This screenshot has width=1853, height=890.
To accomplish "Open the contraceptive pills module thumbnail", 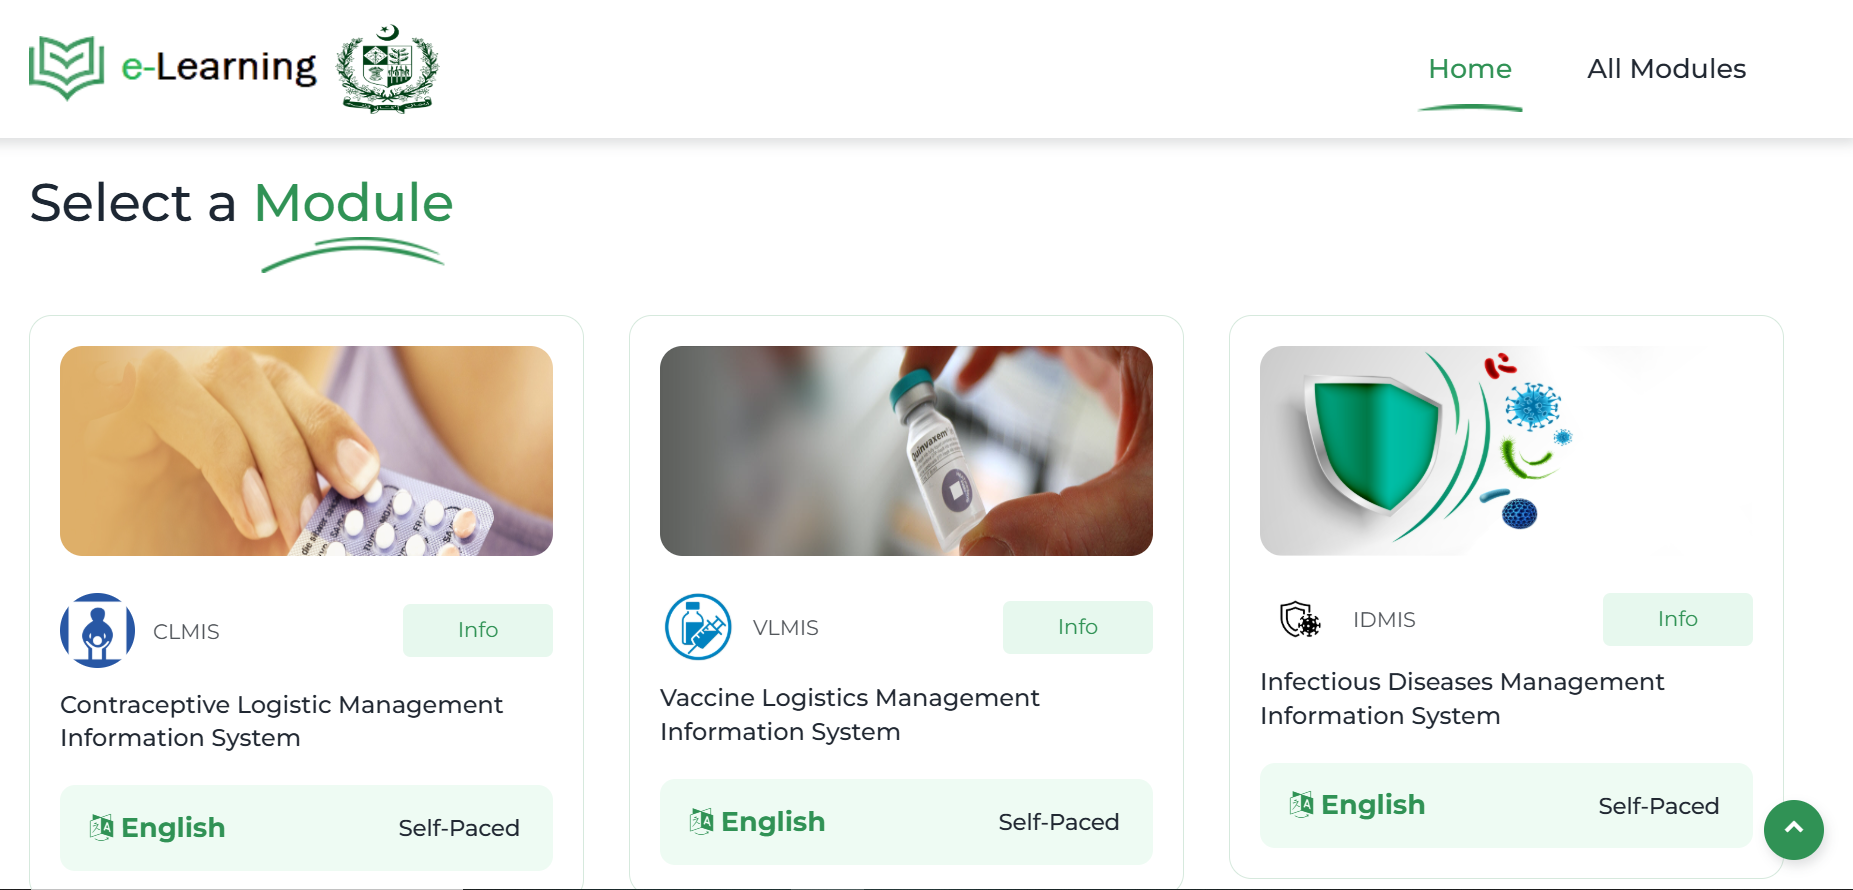I will coord(306,451).
